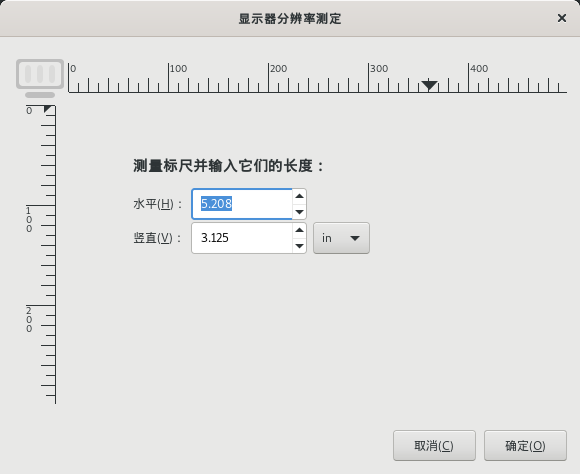Image resolution: width=580 pixels, height=474 pixels.
Task: Increase the 竖直(V) value with up arrow
Action: pyautogui.click(x=300, y=230)
